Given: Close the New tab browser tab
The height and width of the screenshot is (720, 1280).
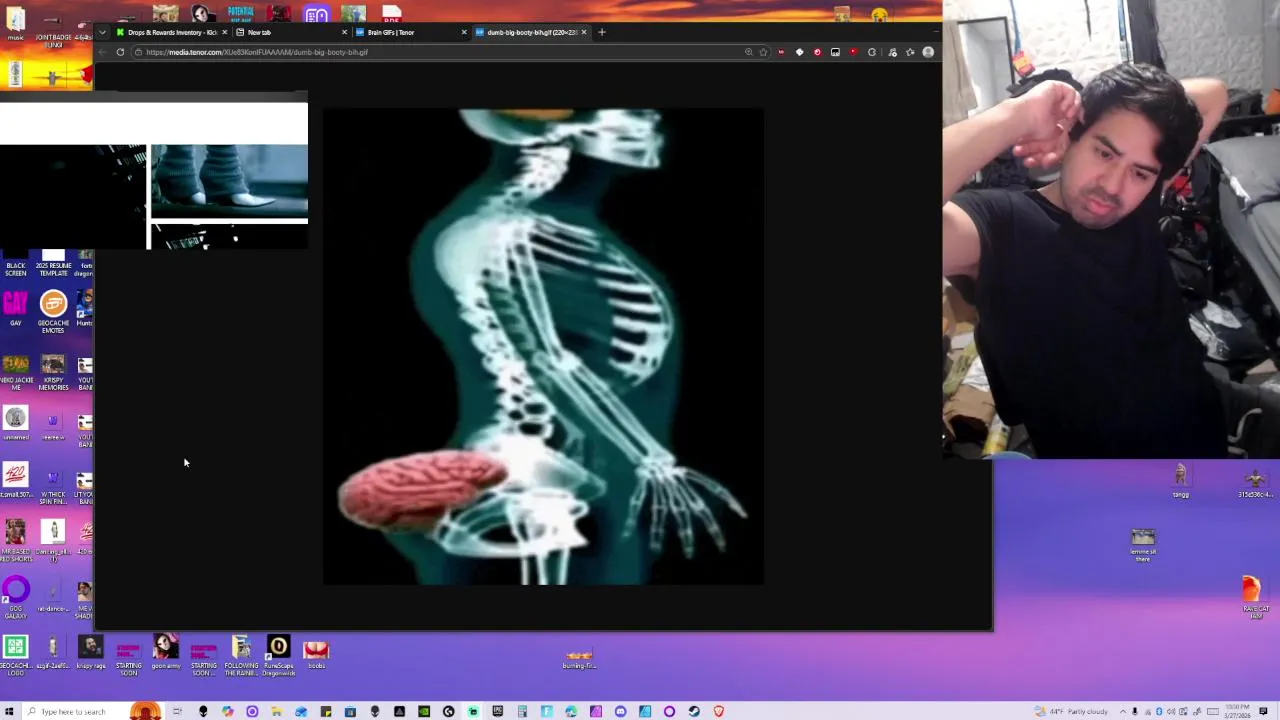Looking at the screenshot, I should pos(344,32).
